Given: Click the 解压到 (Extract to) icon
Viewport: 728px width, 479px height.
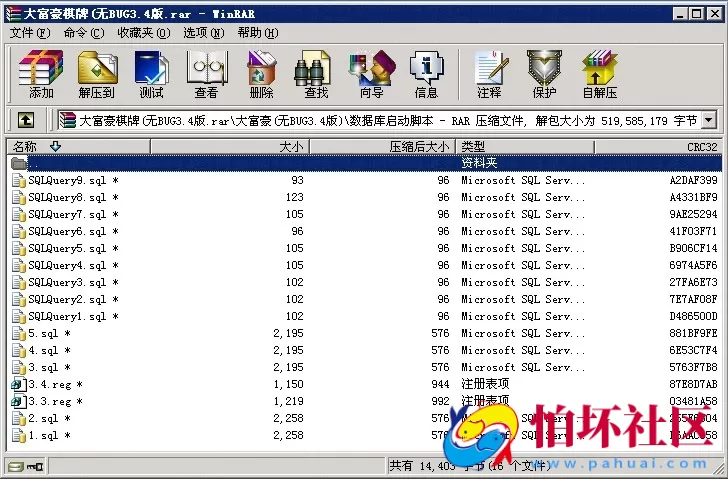Looking at the screenshot, I should click(97, 73).
